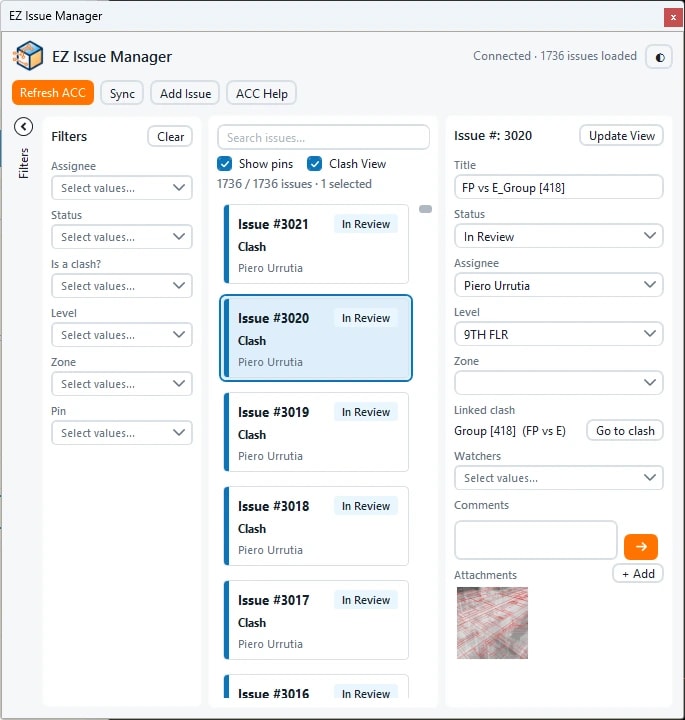Click the Go to clash button
This screenshot has height=720, width=685.
point(625,431)
